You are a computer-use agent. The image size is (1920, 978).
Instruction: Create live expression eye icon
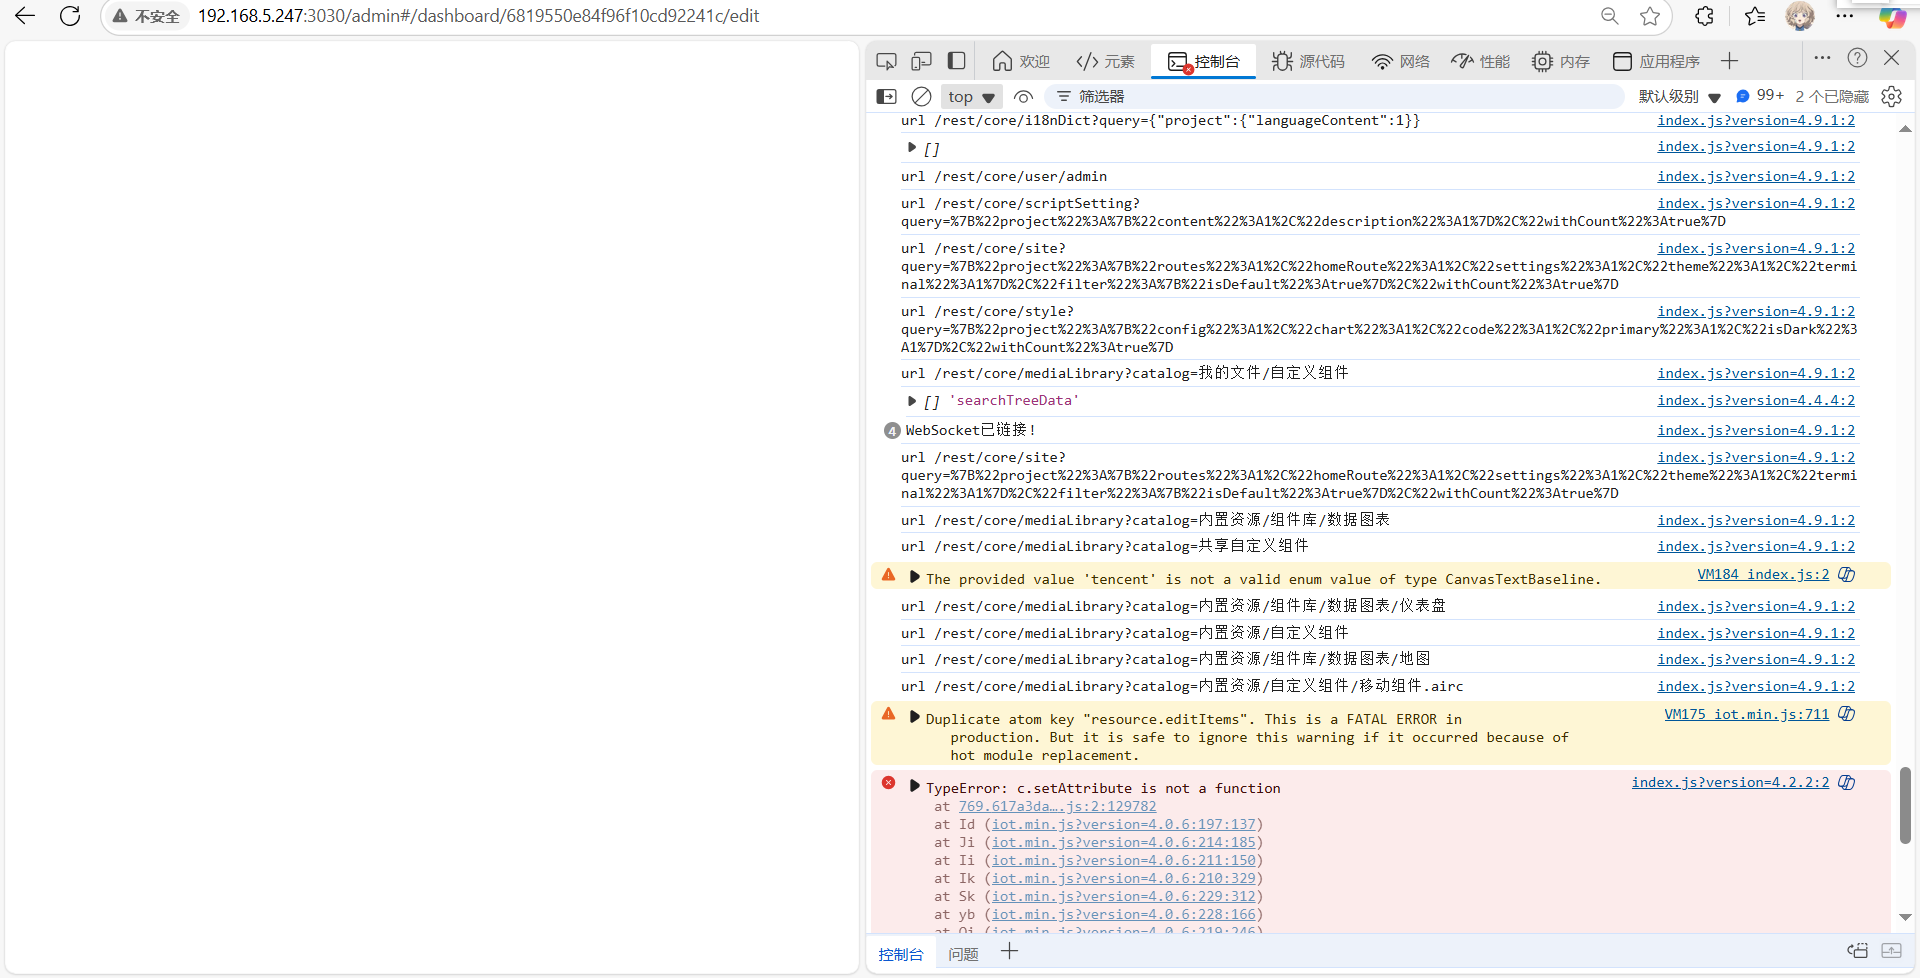(1023, 96)
